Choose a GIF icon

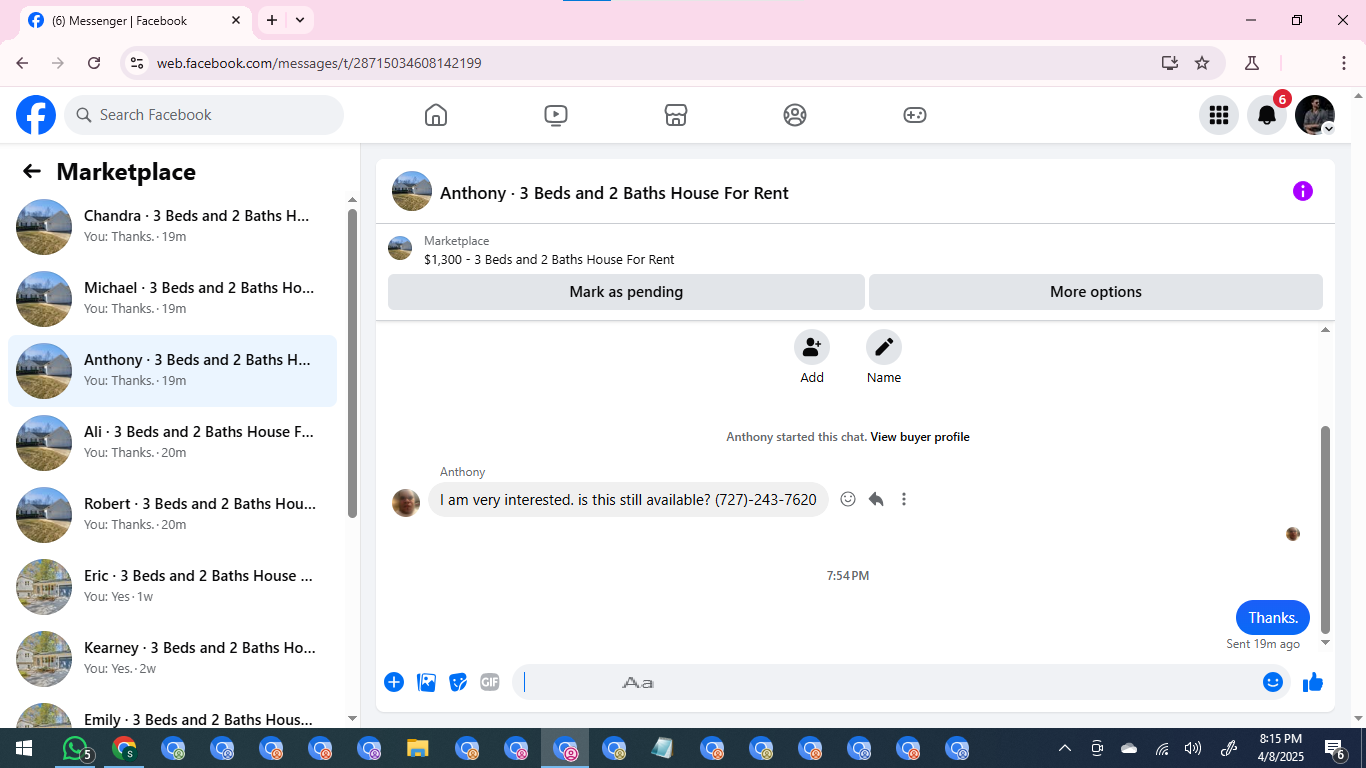(490, 682)
